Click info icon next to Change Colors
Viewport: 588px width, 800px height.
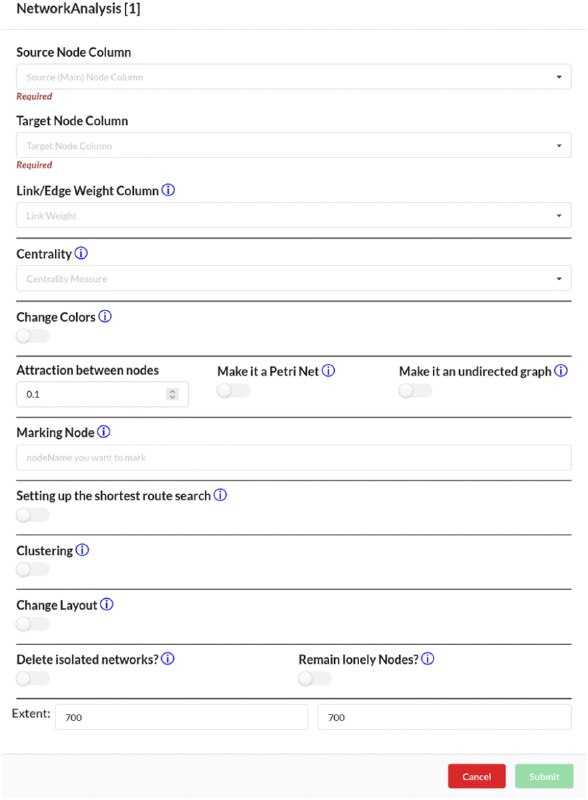(x=105, y=316)
